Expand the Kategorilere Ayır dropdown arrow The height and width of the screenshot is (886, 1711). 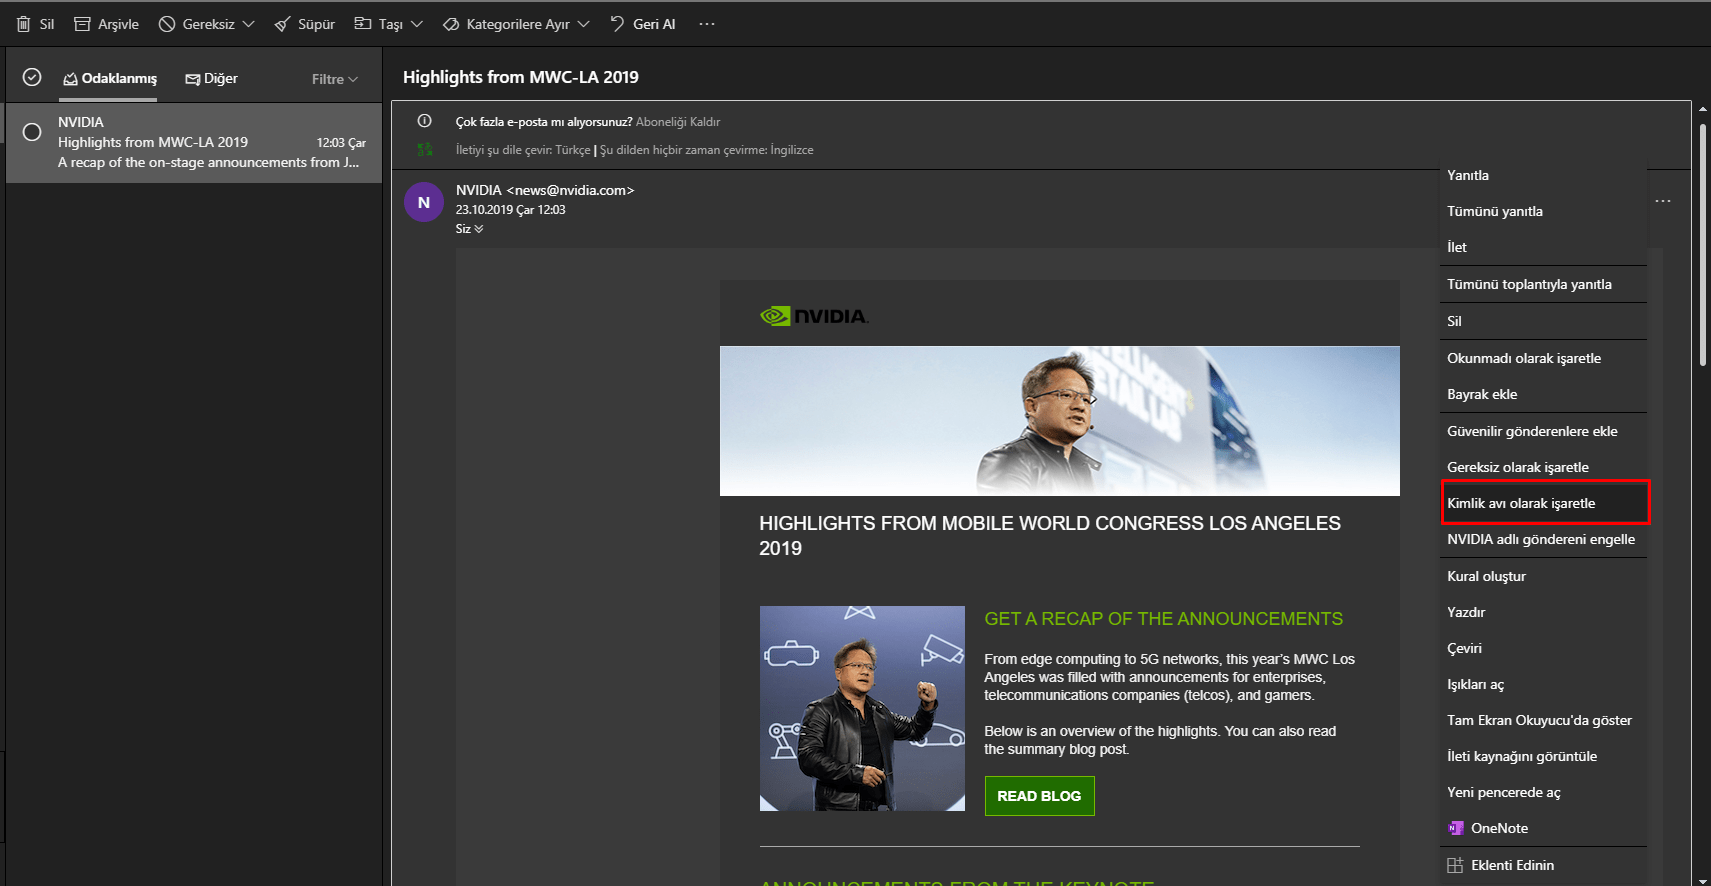[x=583, y=24]
